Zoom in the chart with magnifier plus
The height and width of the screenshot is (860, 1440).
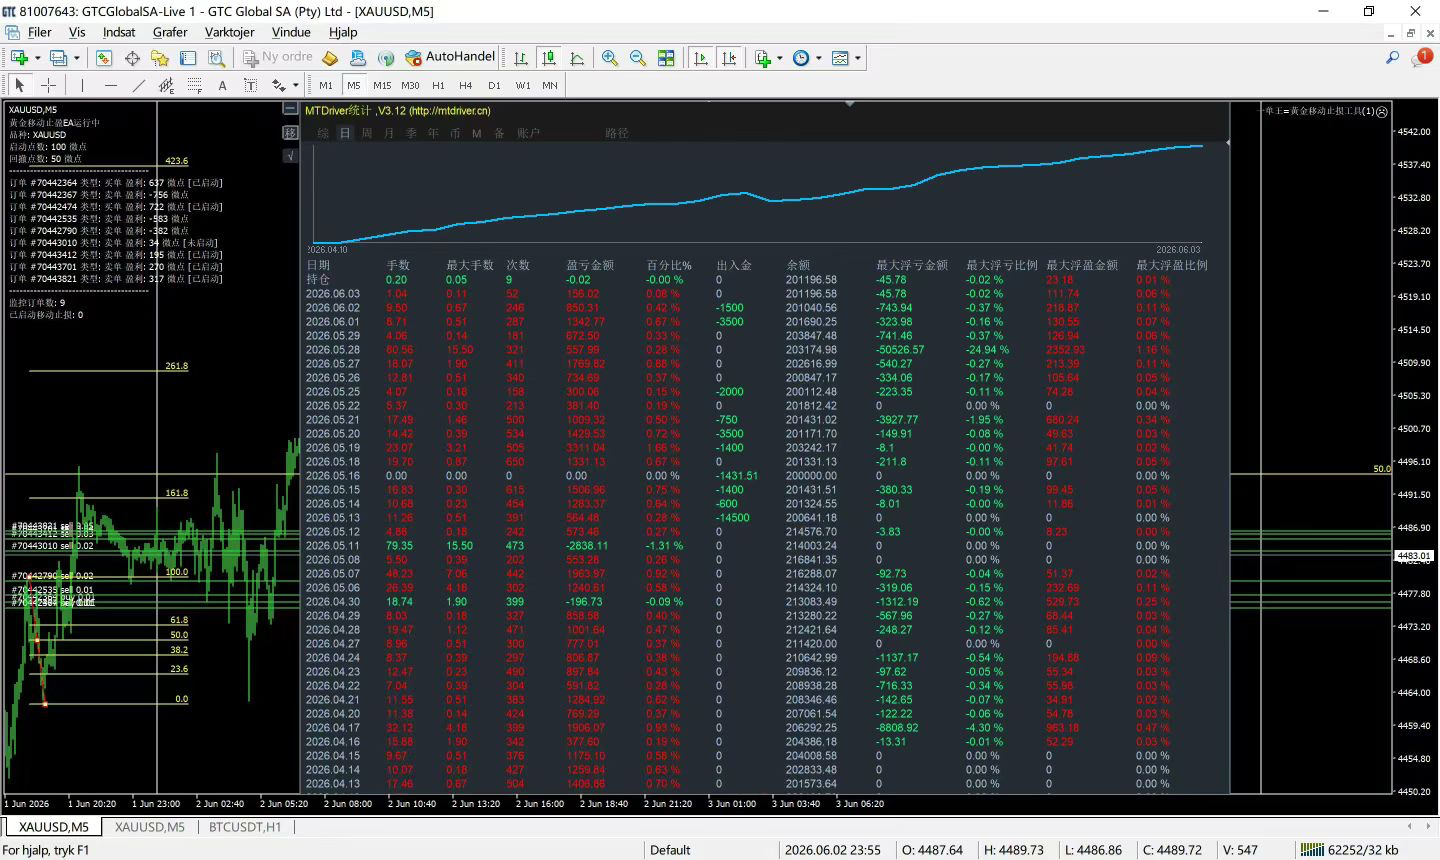[x=610, y=58]
